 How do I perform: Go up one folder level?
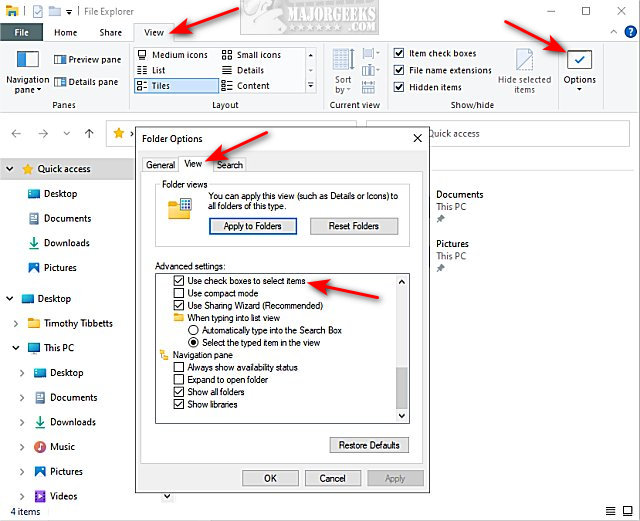click(x=89, y=134)
